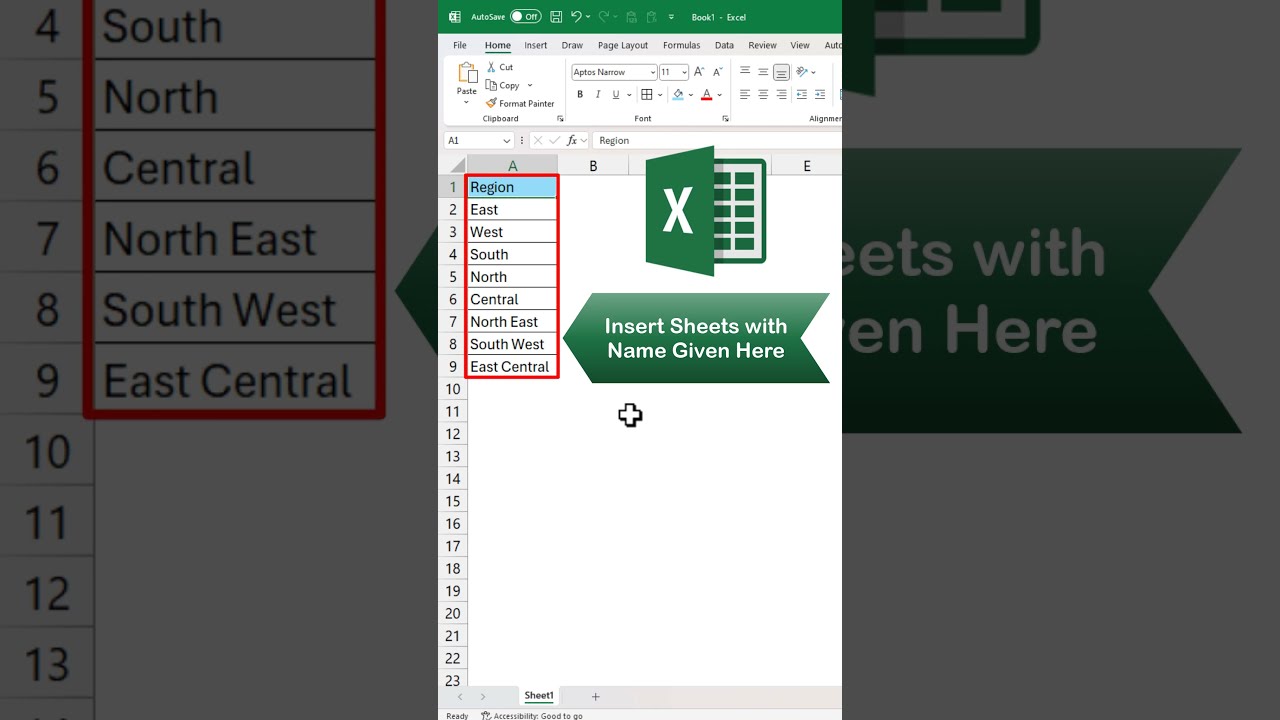Viewport: 1280px width, 720px height.
Task: Apply cell borders icon
Action: pyautogui.click(x=647, y=95)
